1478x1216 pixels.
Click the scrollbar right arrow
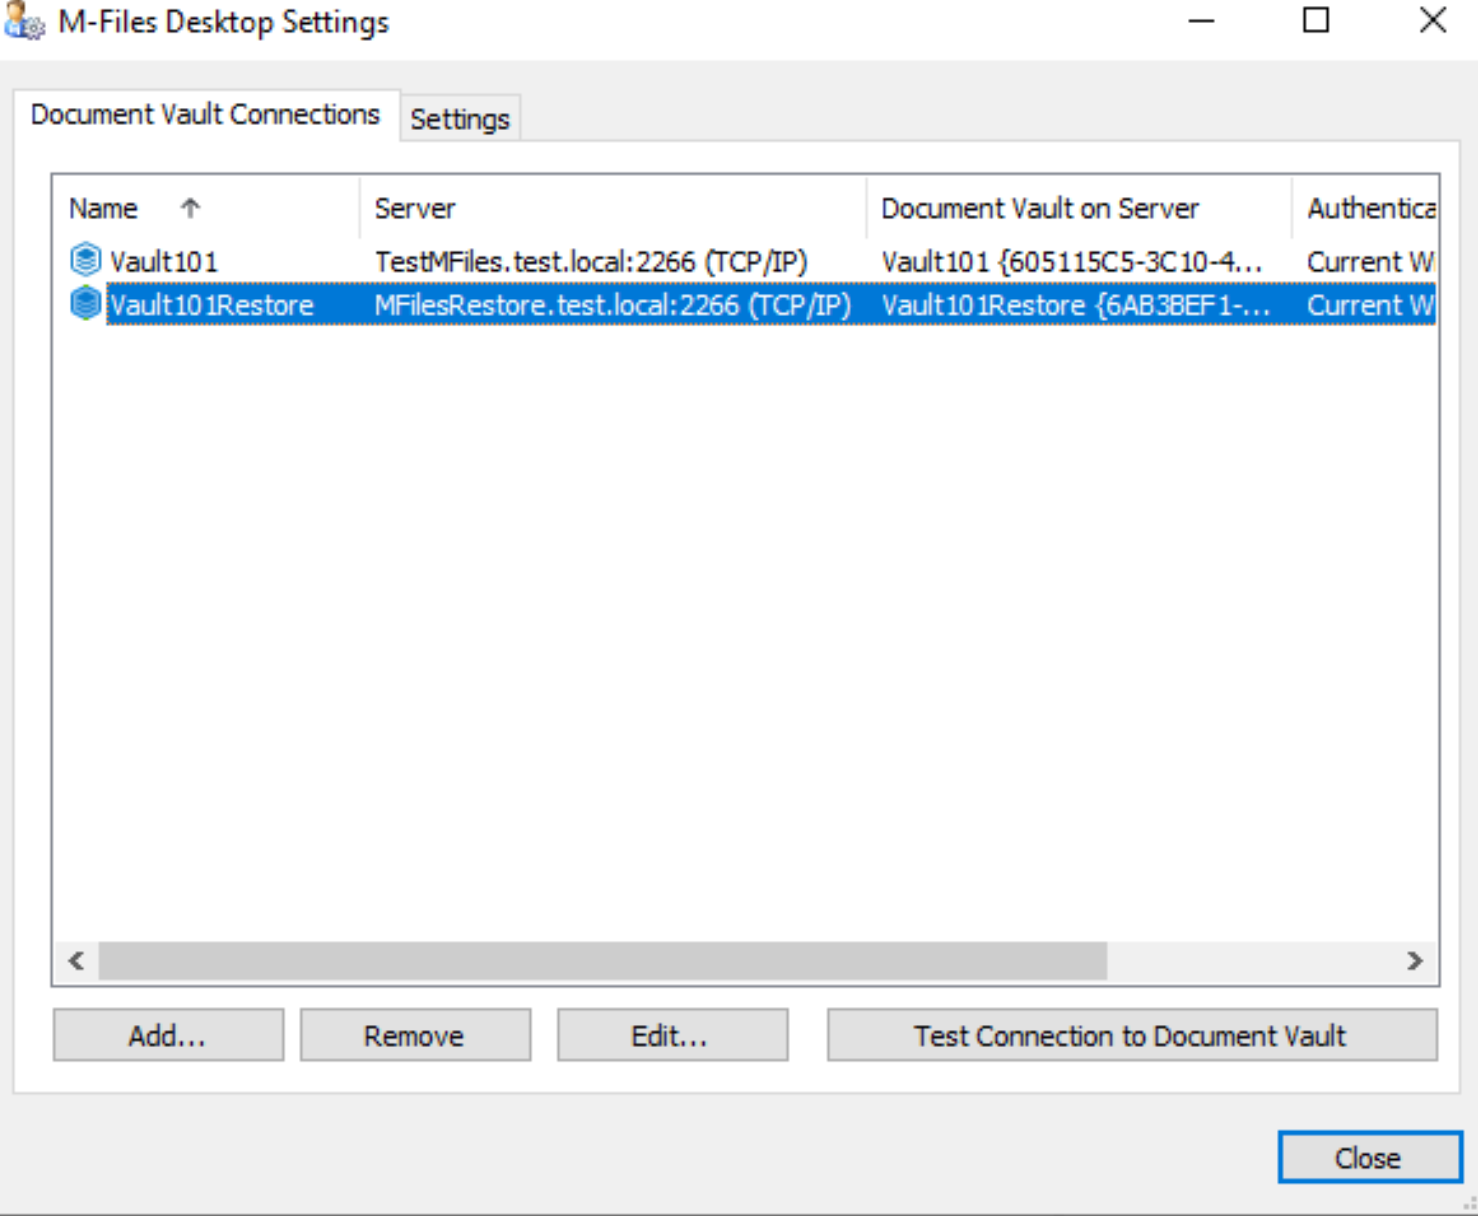1415,961
